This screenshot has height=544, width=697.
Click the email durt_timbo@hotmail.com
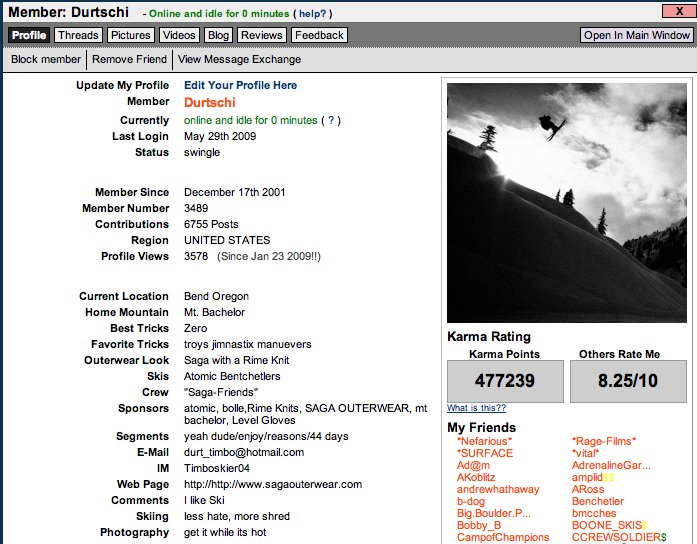click(244, 452)
